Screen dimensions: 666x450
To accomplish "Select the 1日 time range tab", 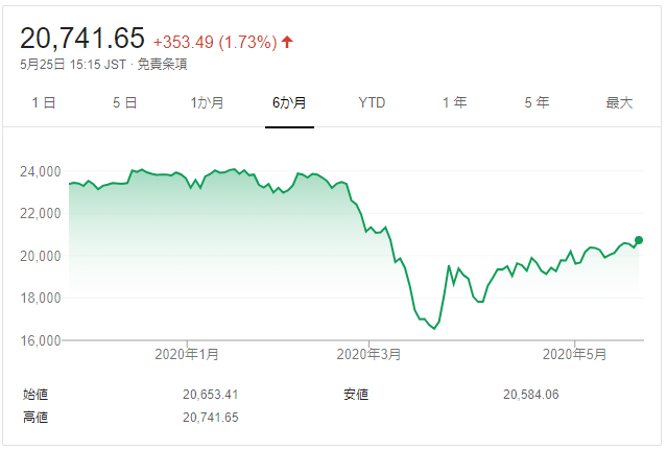I will click(43, 103).
